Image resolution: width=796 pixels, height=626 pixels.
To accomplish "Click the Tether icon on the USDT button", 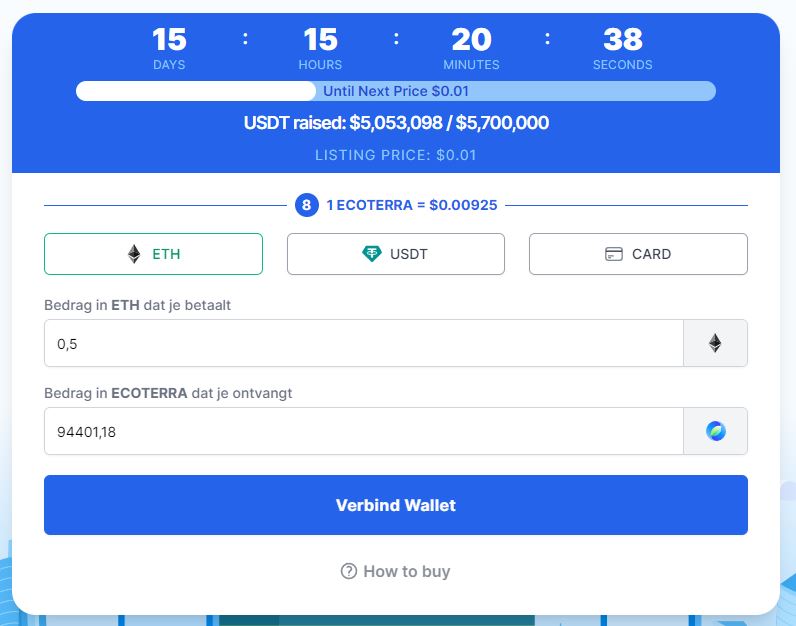I will 372,254.
